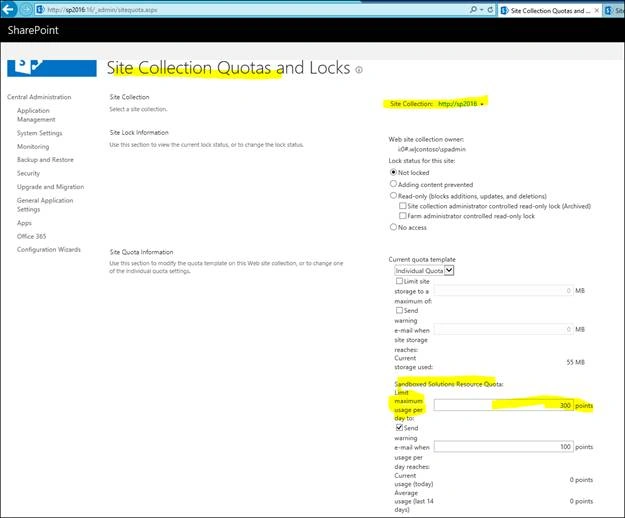Screen dimensions: 625x518
Task: Click the search magnifier icon in address bar
Action: click(x=473, y=10)
